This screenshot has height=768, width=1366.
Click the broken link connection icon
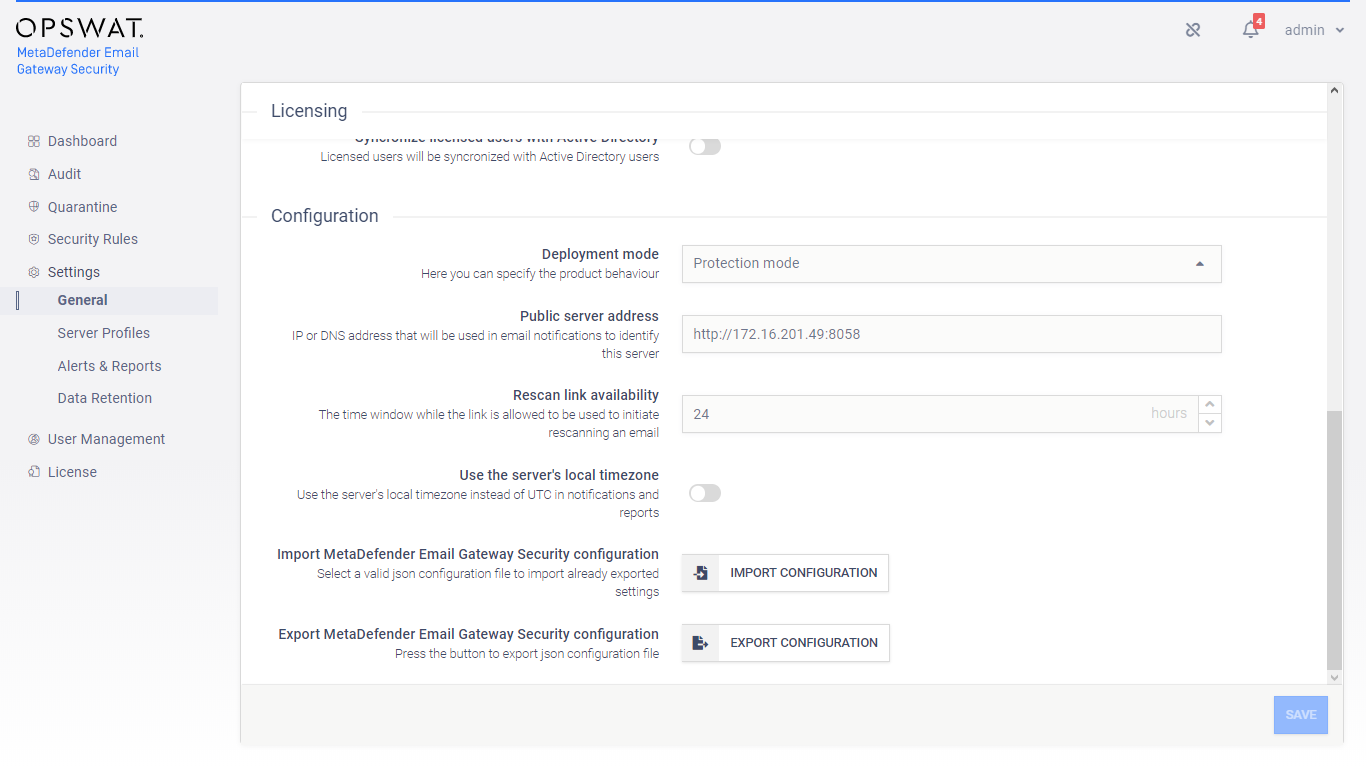point(1193,30)
